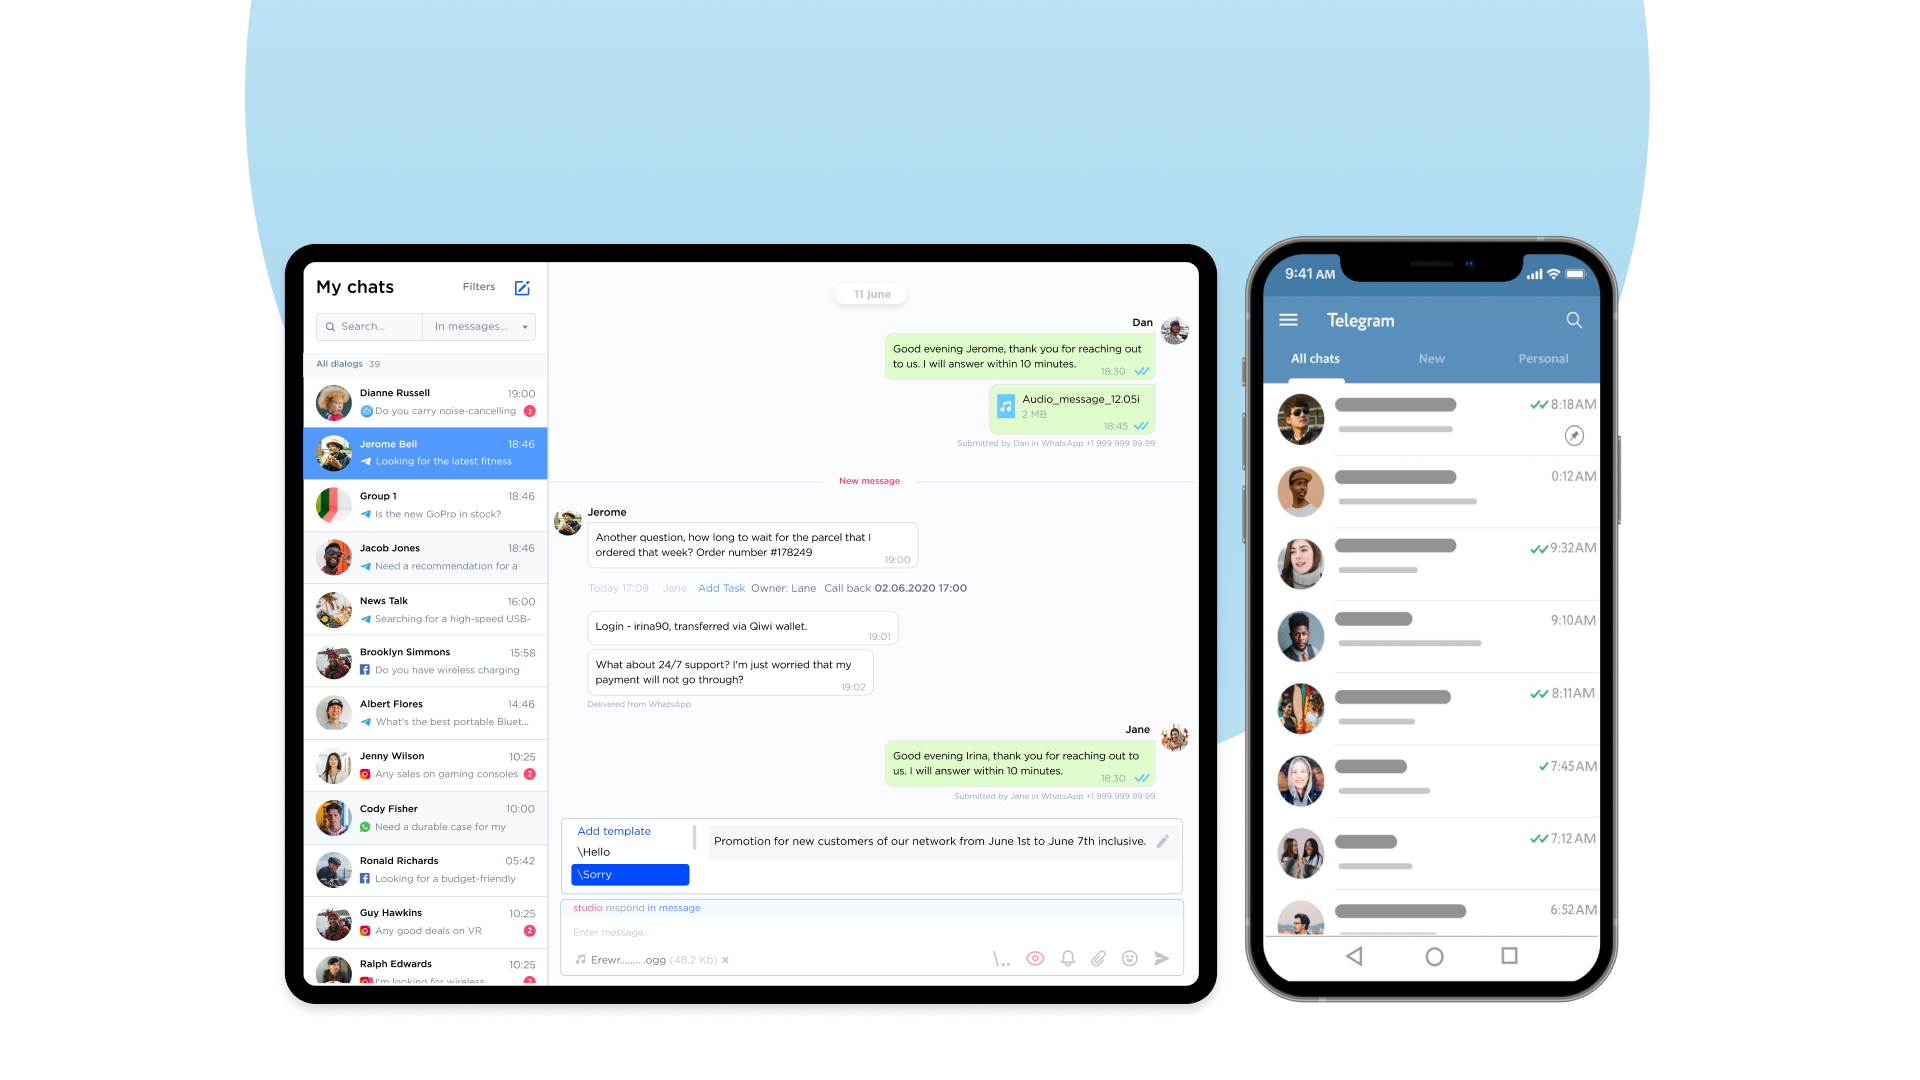Click the Enter message input field
Image resolution: width=1920 pixels, height=1080 pixels.
(x=870, y=932)
